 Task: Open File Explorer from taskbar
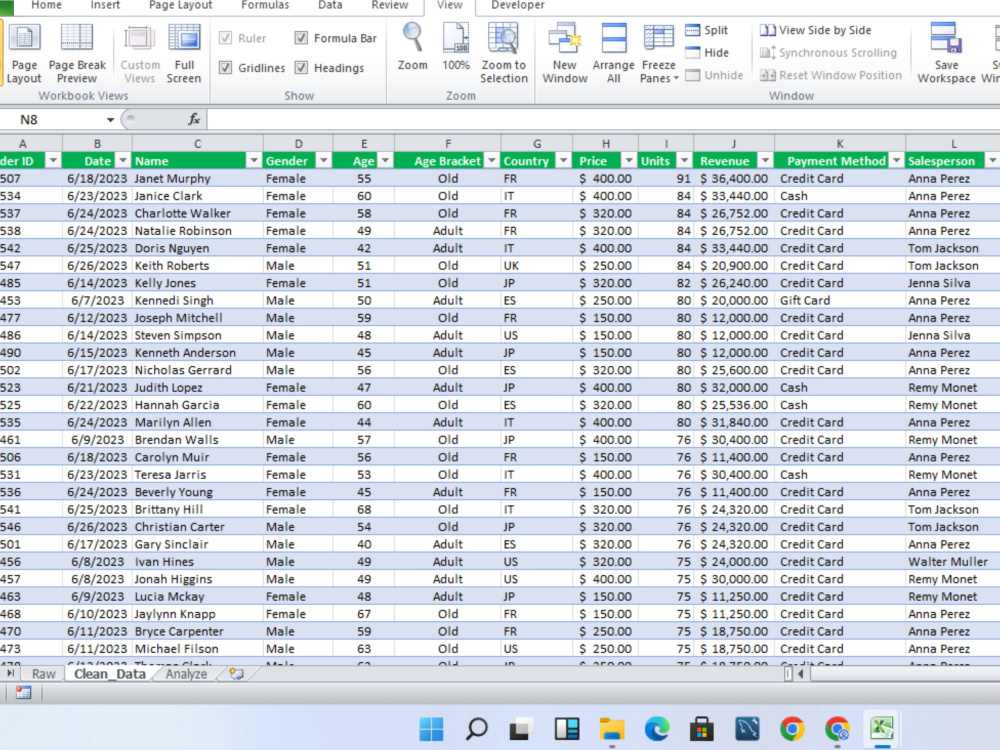coord(612,728)
